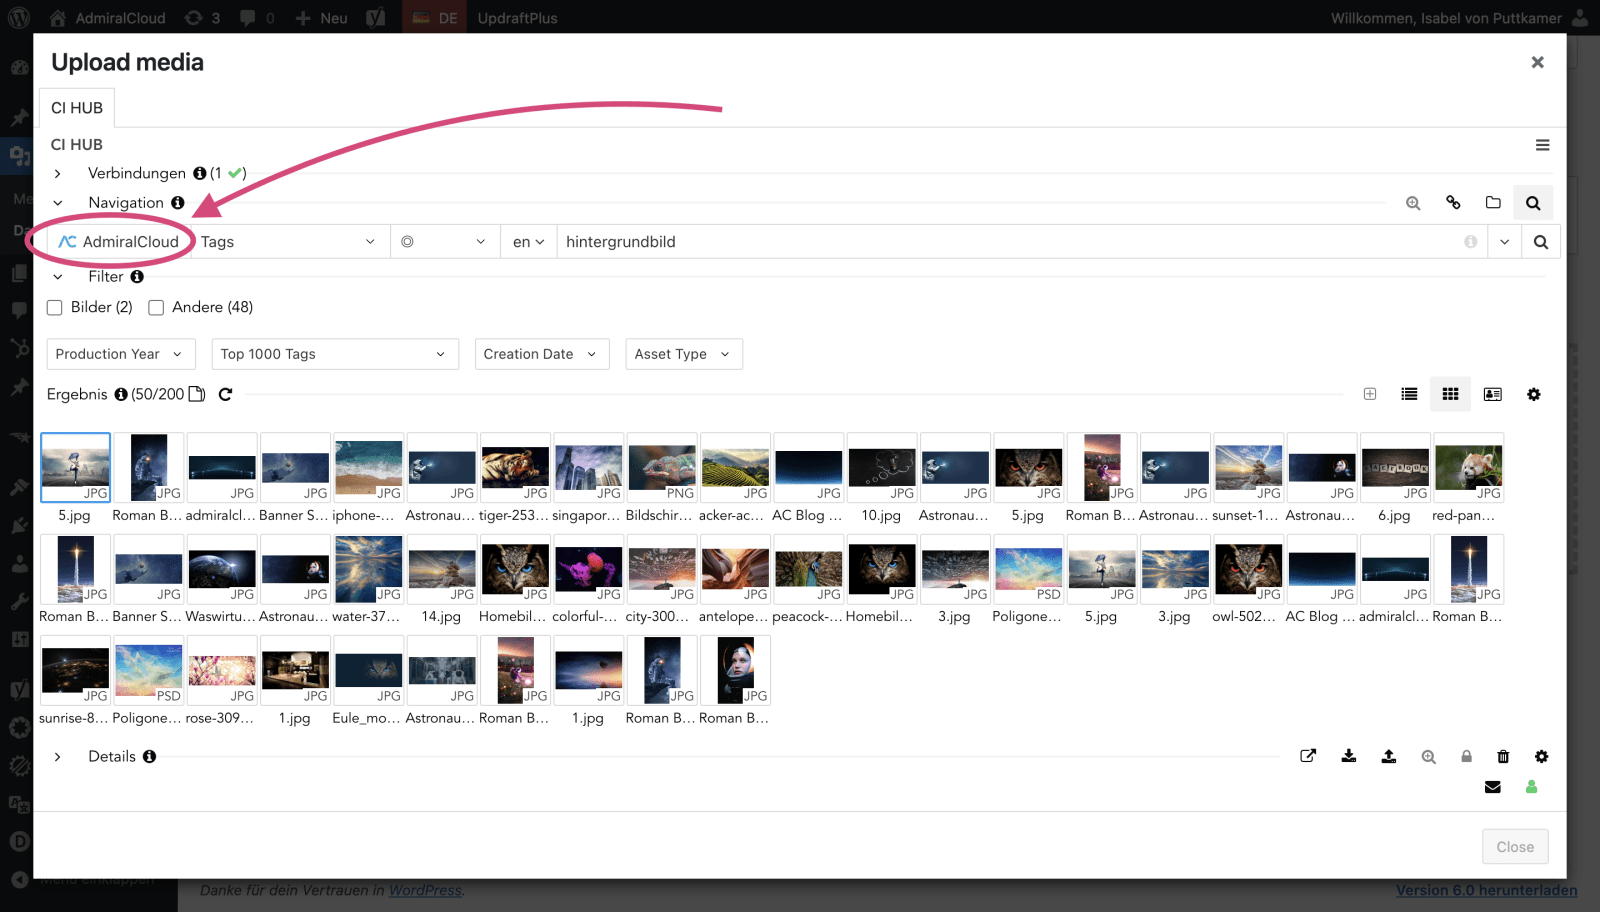Open the Asset Type dropdown

683,354
